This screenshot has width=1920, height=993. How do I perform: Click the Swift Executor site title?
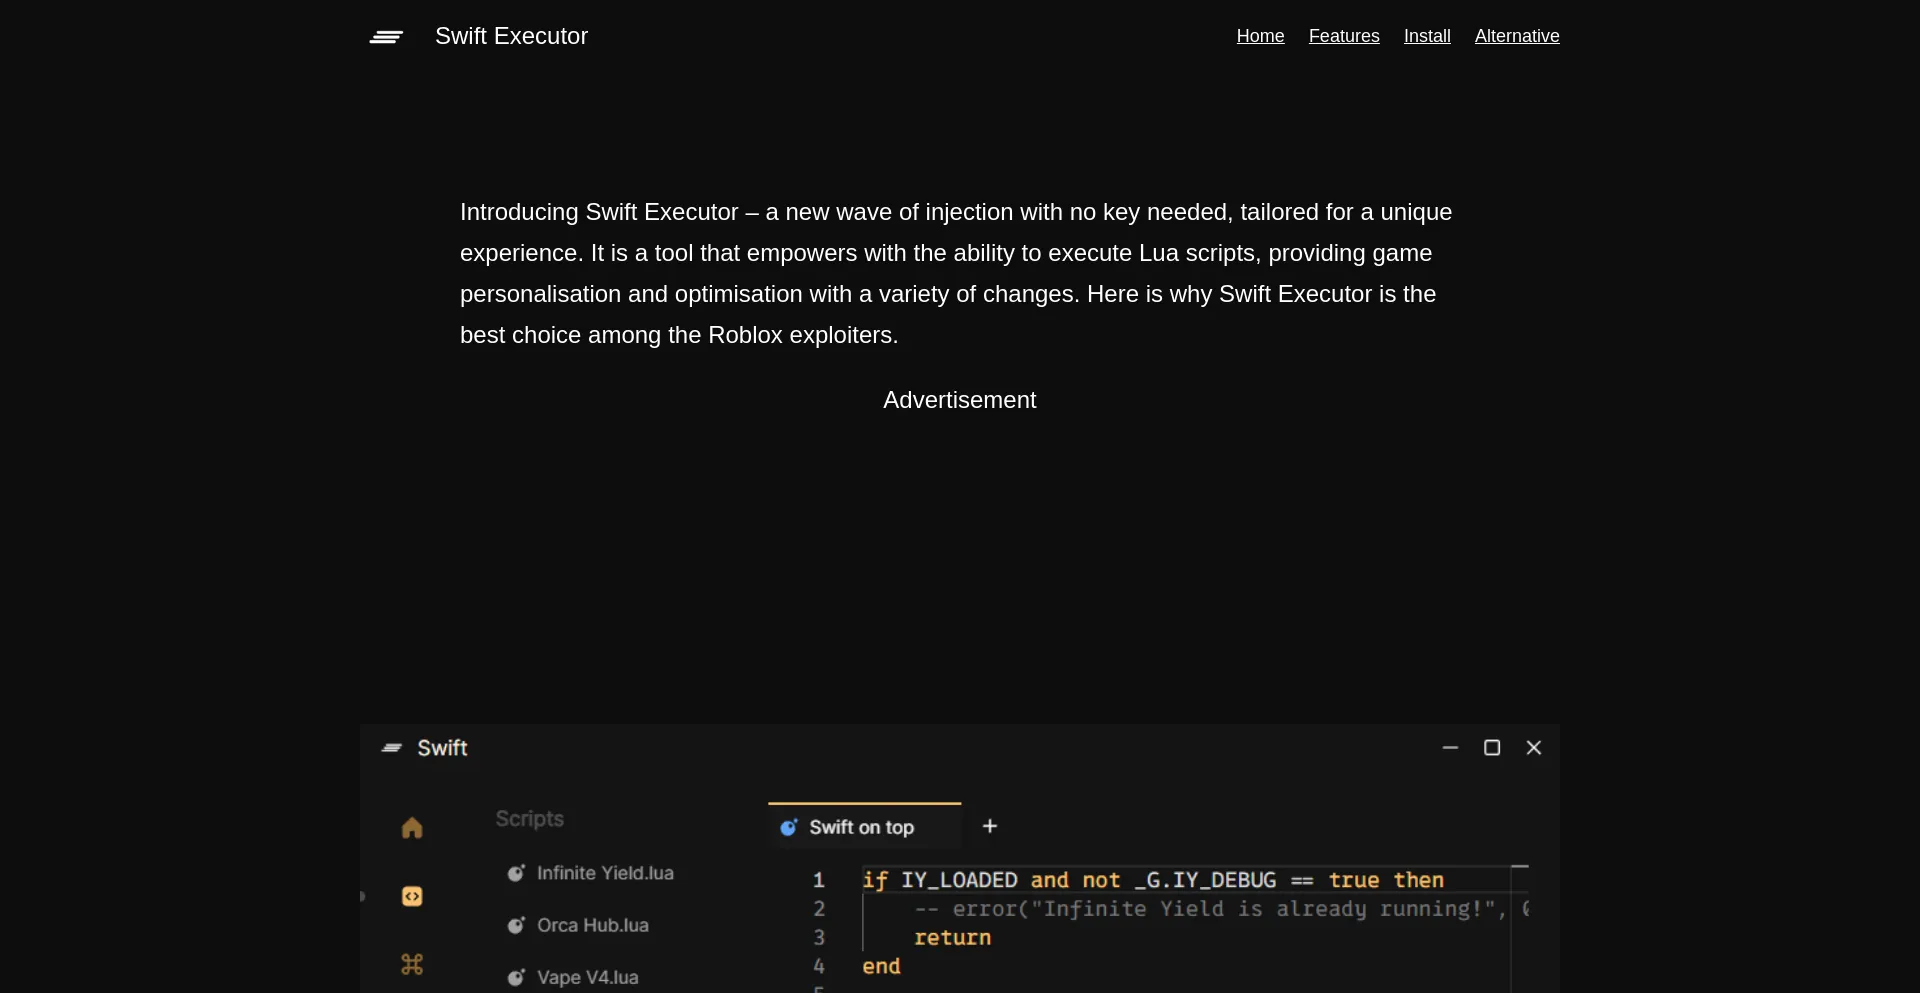(x=511, y=36)
